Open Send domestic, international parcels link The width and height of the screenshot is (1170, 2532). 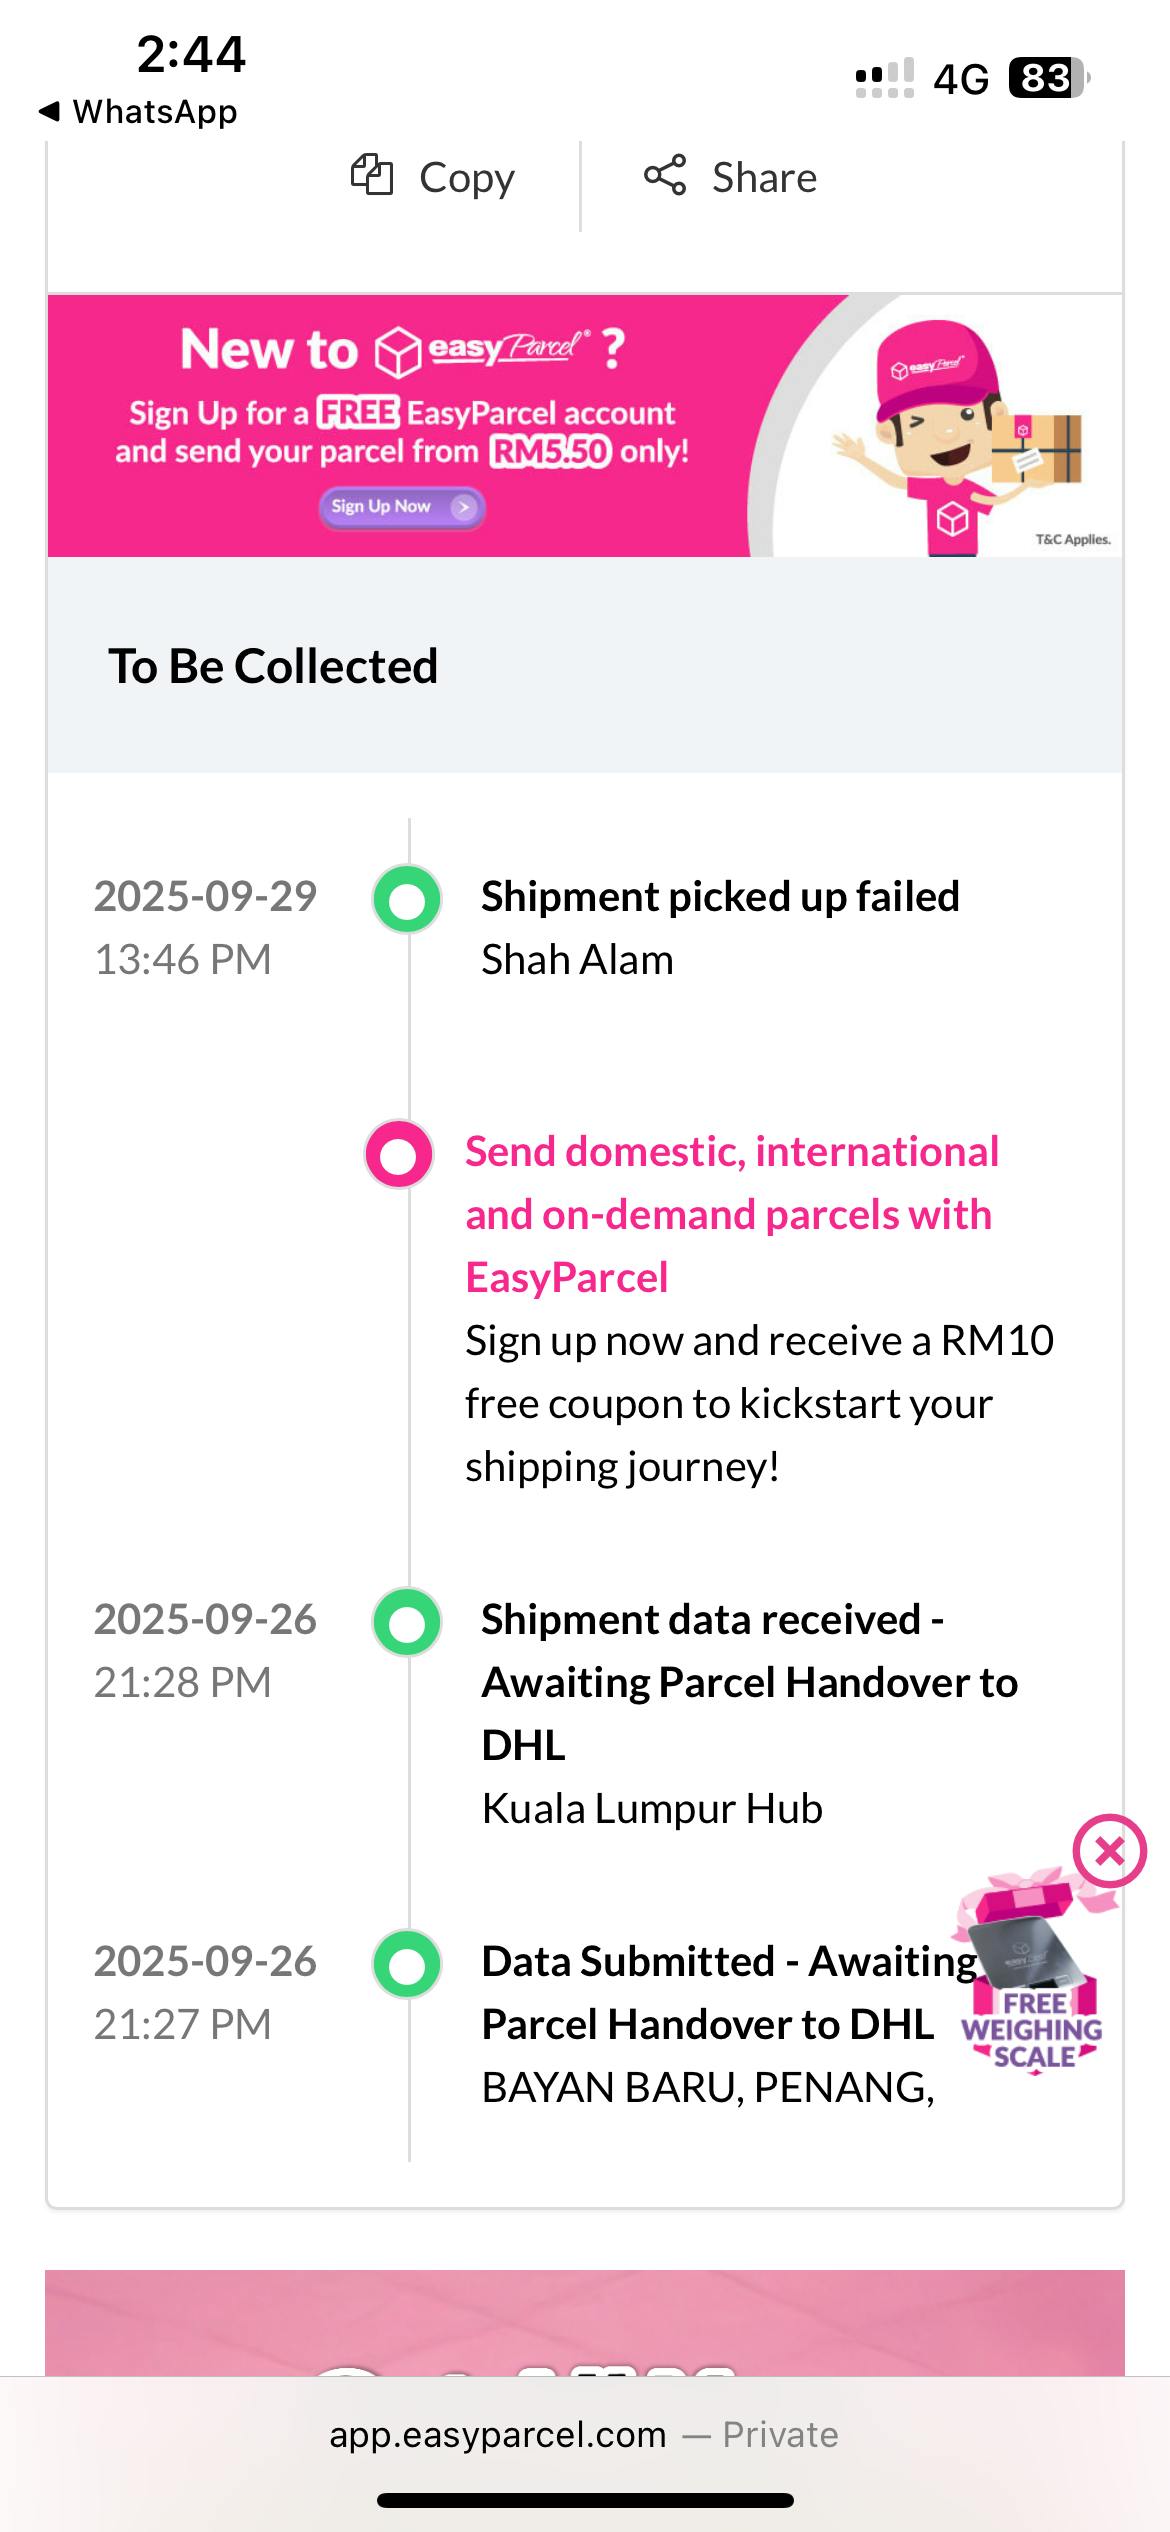[x=731, y=1213]
